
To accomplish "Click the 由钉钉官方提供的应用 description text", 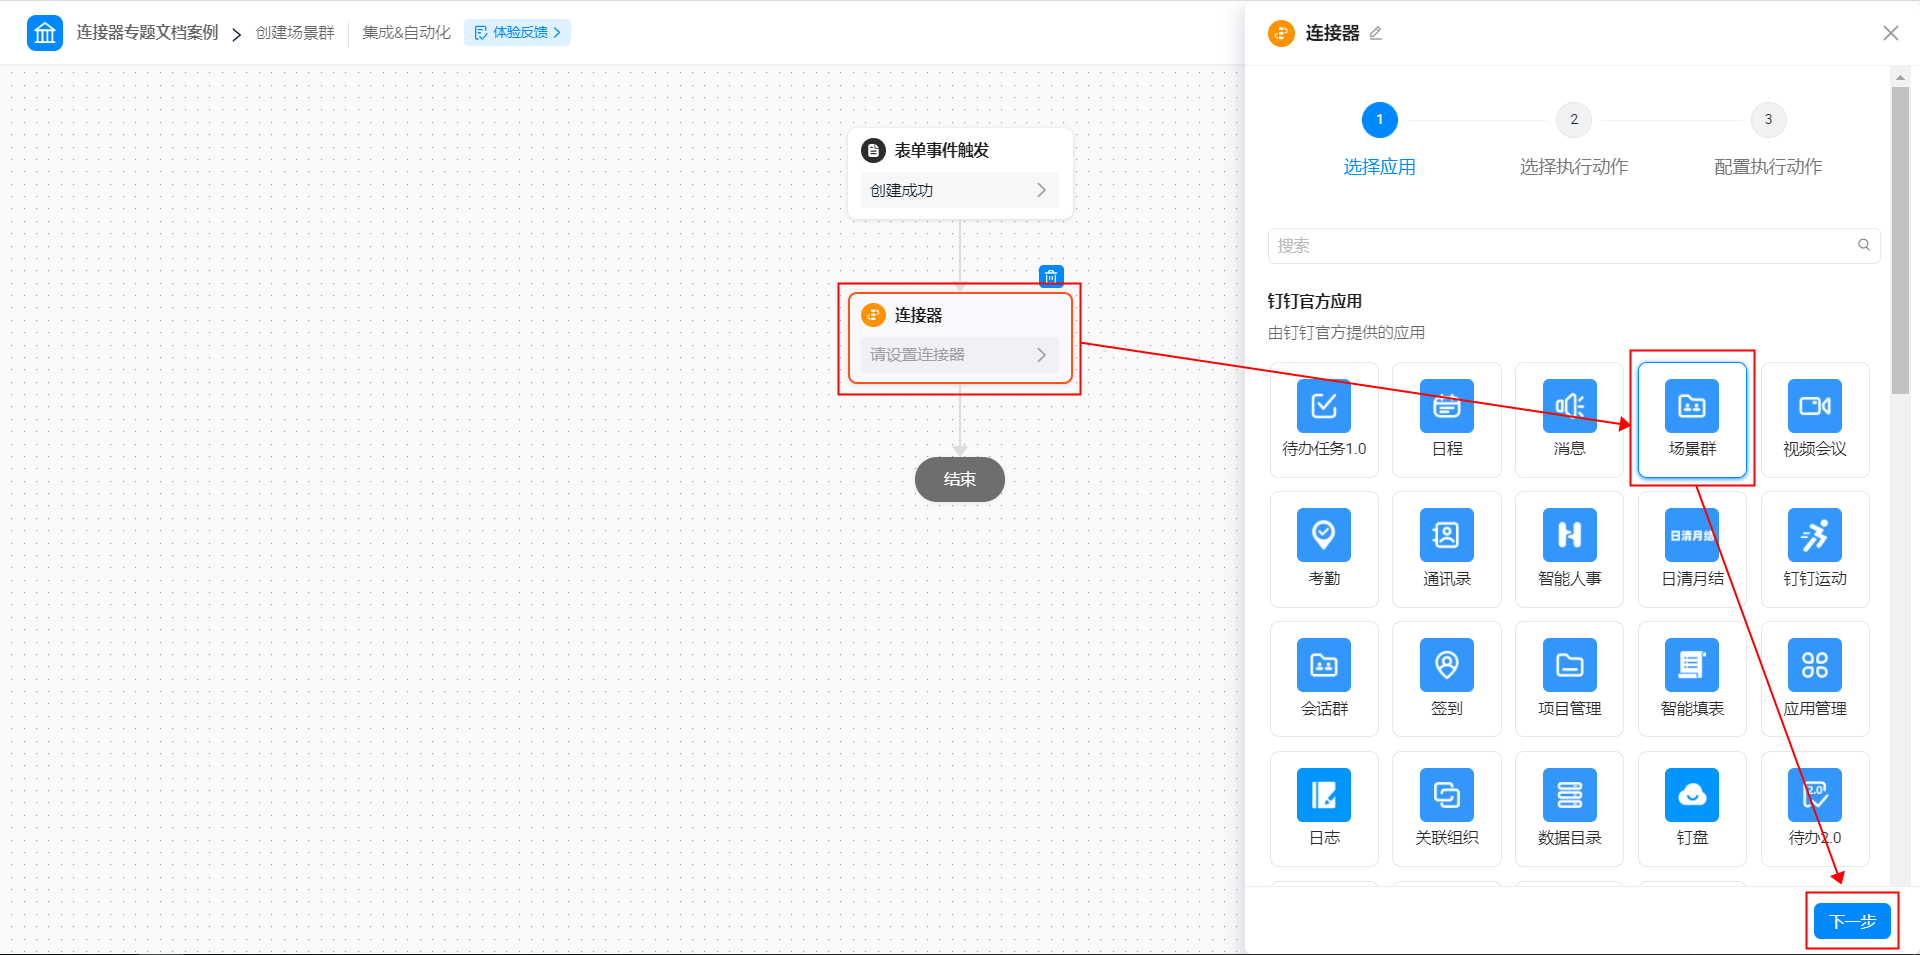I will tap(1346, 332).
